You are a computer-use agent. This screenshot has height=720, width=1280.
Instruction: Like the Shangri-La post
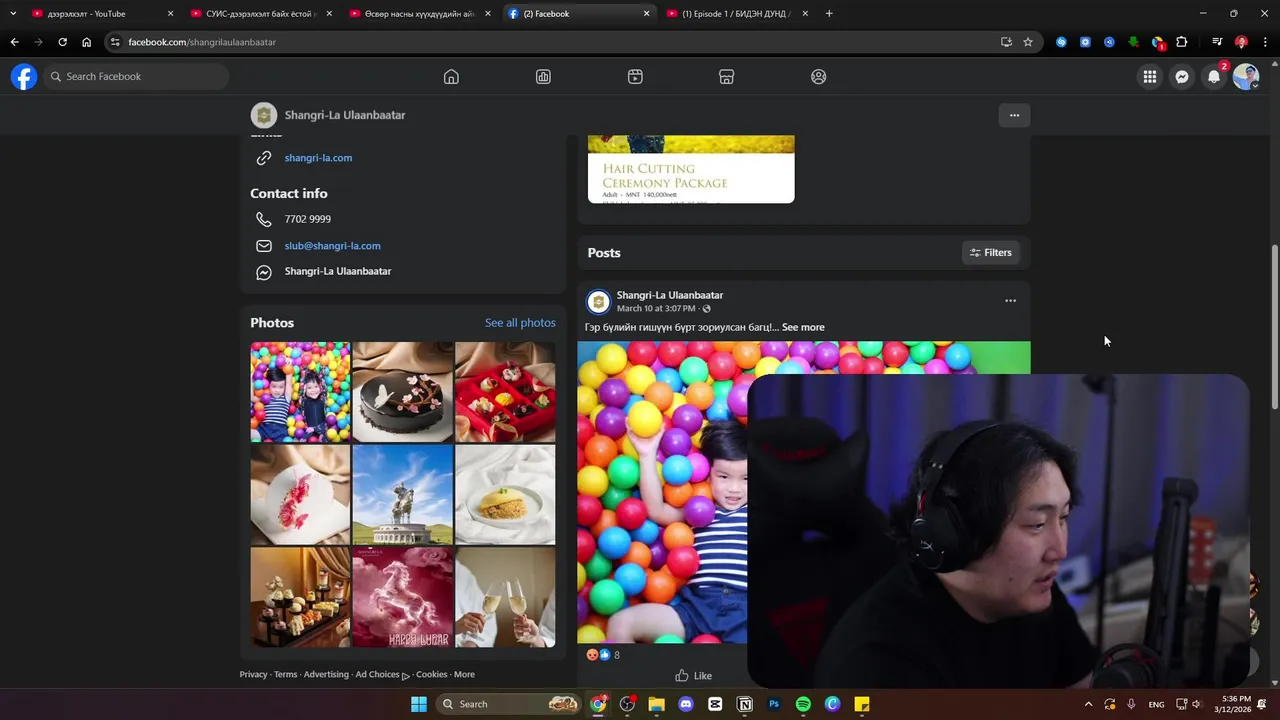[693, 676]
